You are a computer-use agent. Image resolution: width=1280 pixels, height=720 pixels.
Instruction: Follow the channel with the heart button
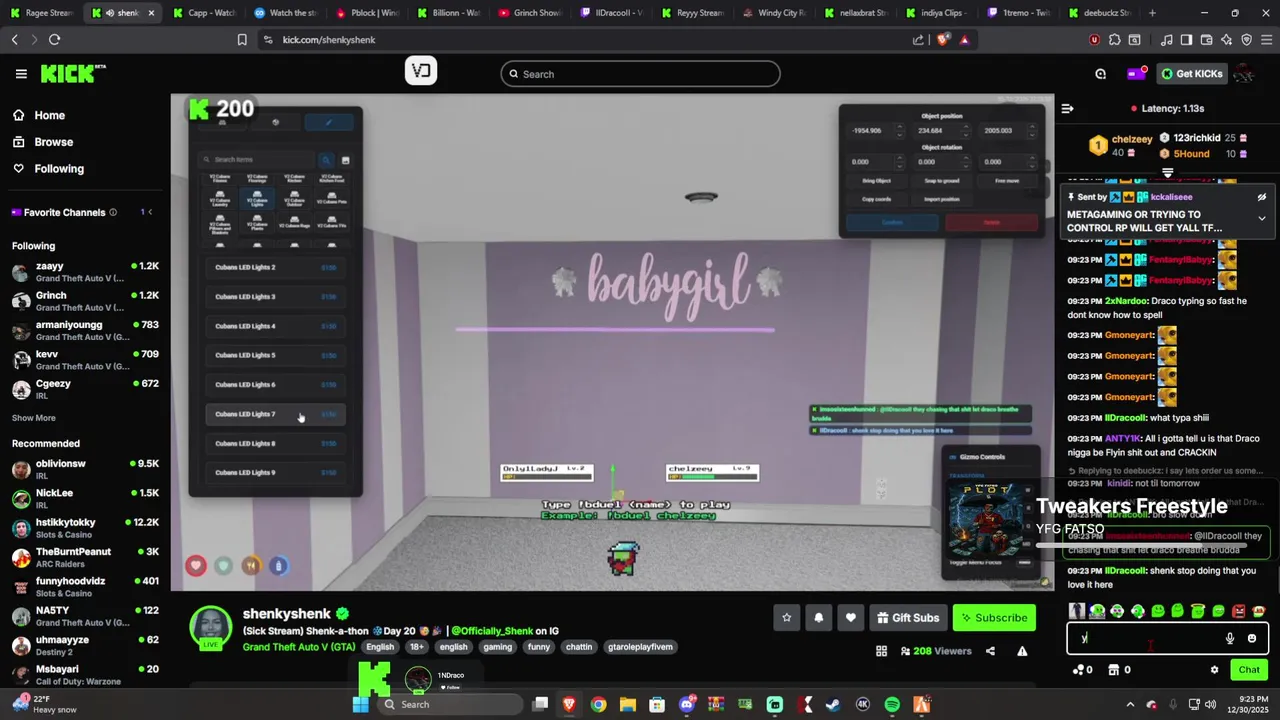[x=850, y=618]
